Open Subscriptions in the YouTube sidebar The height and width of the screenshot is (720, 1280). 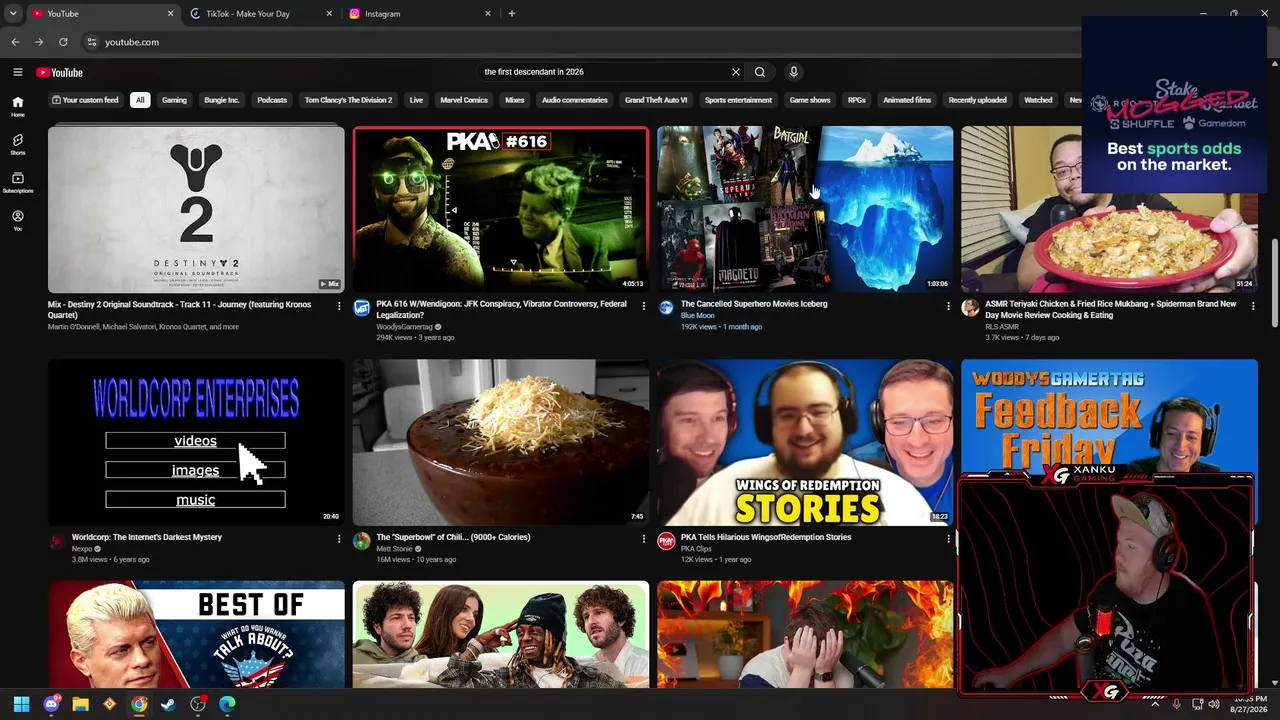click(x=17, y=182)
